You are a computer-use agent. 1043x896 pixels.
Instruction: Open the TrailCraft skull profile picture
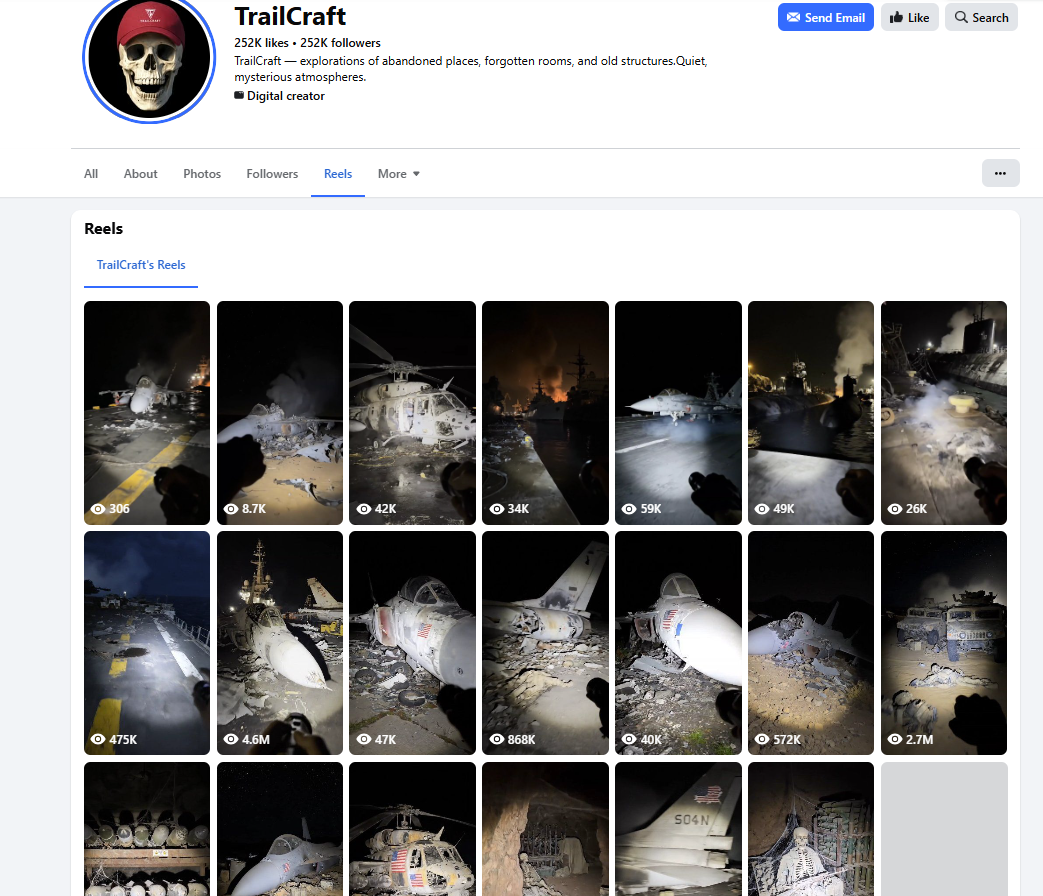pyautogui.click(x=150, y=58)
